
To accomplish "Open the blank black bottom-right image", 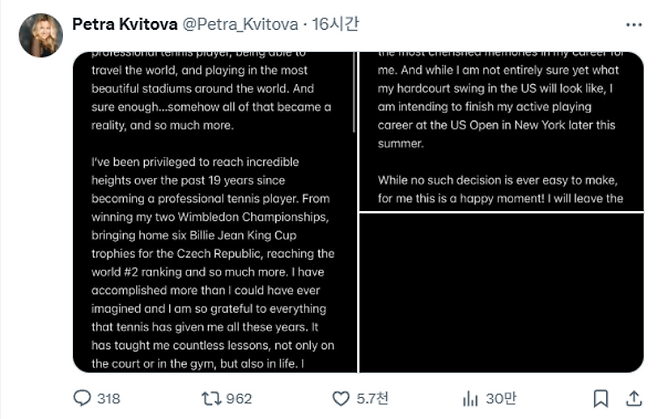I will (500, 292).
